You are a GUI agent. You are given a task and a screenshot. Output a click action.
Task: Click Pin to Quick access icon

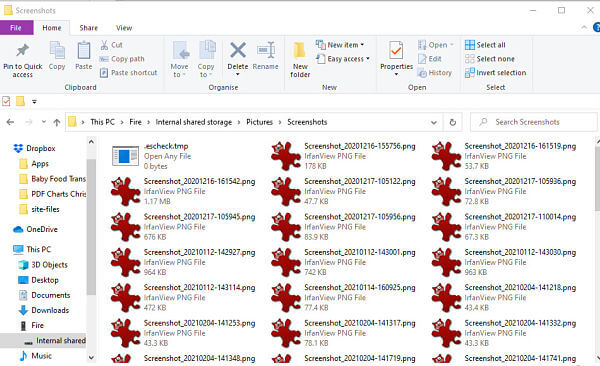22,50
